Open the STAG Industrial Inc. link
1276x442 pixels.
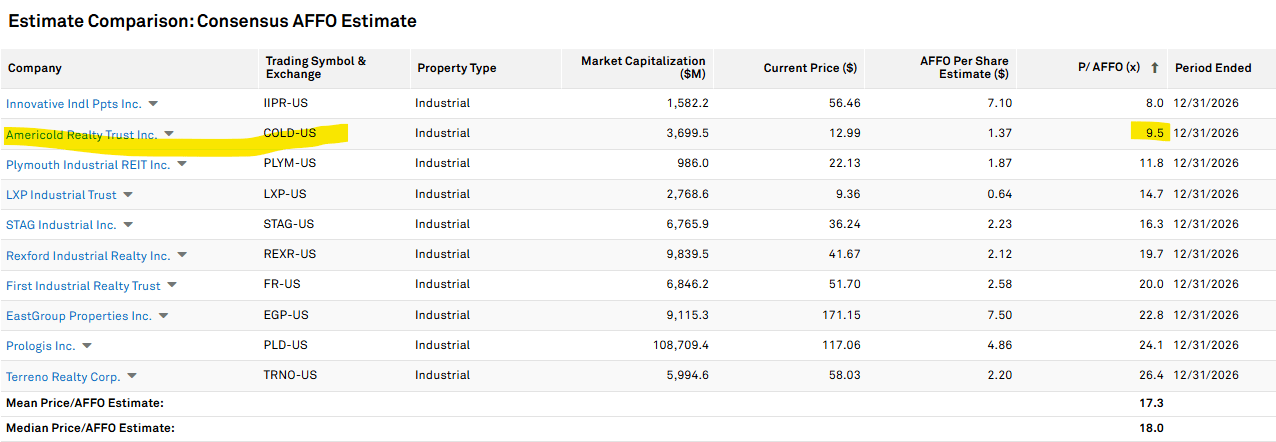tap(61, 225)
